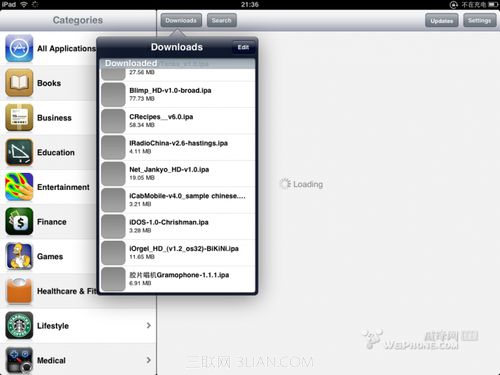This screenshot has width=500, height=375.
Task: Select the Healthcare scale icon
Action: 19,291
